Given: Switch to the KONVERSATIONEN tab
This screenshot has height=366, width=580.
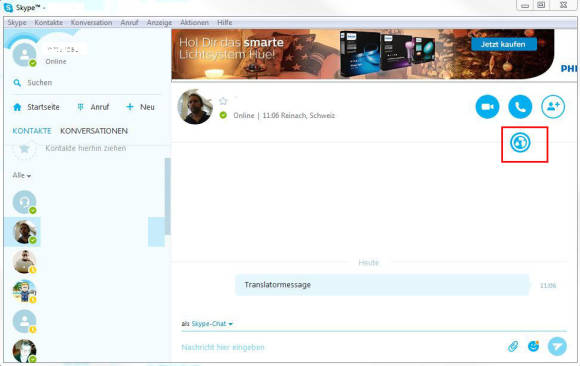Looking at the screenshot, I should (94, 131).
